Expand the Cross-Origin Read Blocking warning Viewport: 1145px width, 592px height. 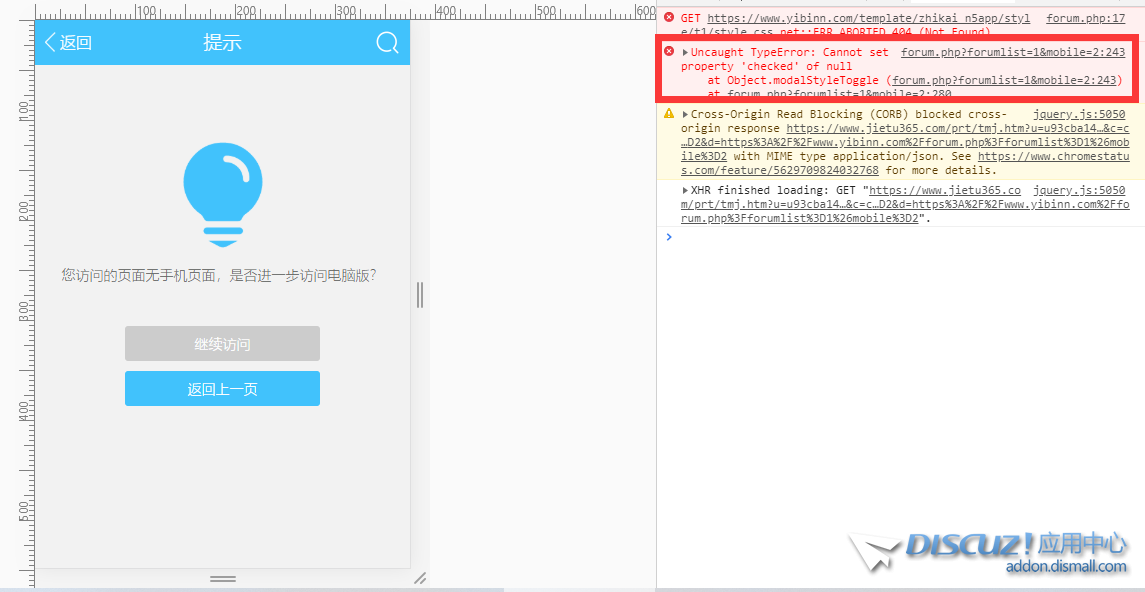(685, 115)
